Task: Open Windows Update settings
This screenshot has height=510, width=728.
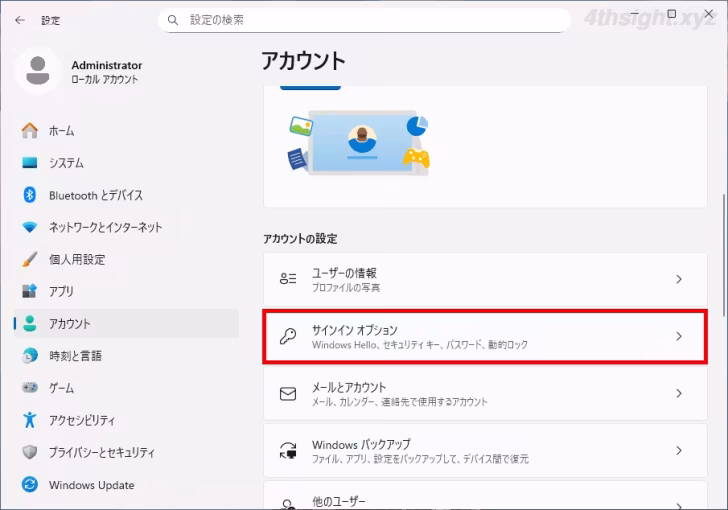Action: [x=126, y=485]
